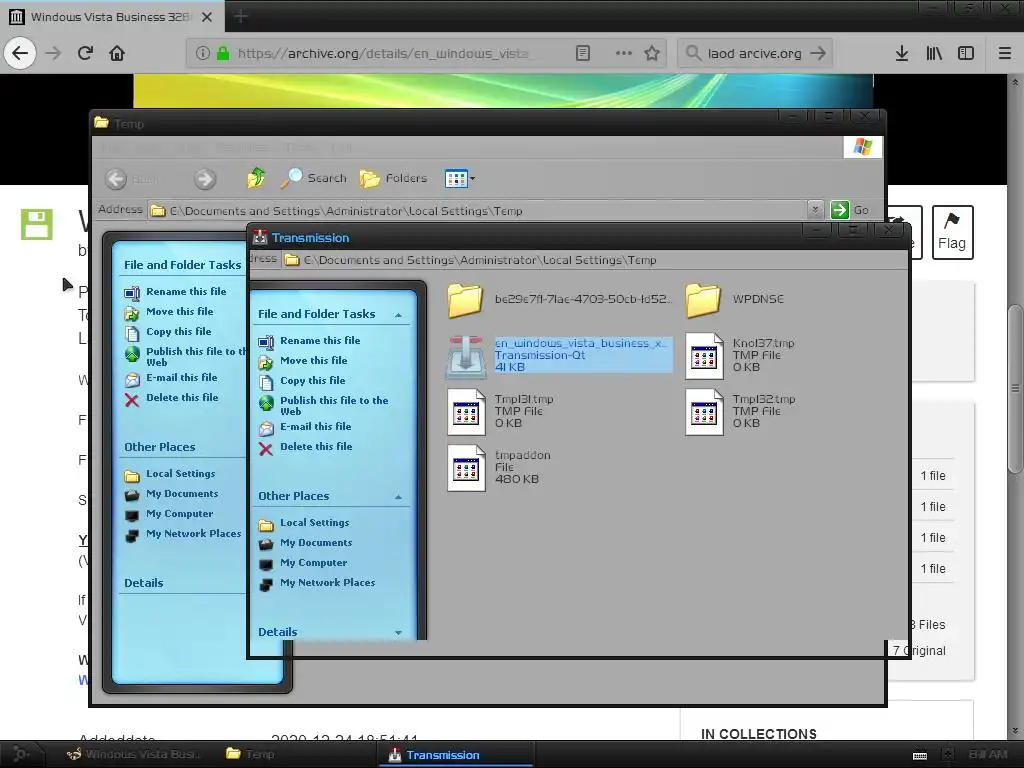Select the WPDNSE folder
The image size is (1024, 768).
735,299
